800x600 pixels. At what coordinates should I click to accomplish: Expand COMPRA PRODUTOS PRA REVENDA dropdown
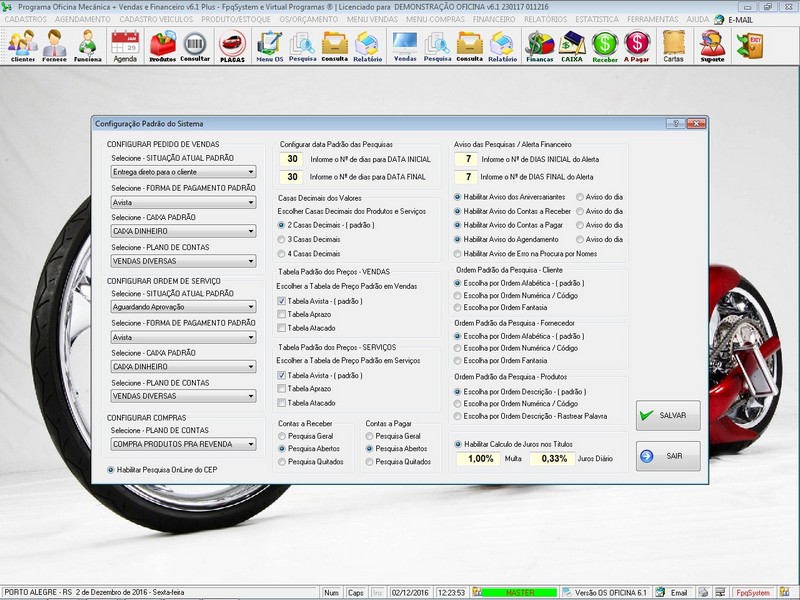(251, 444)
